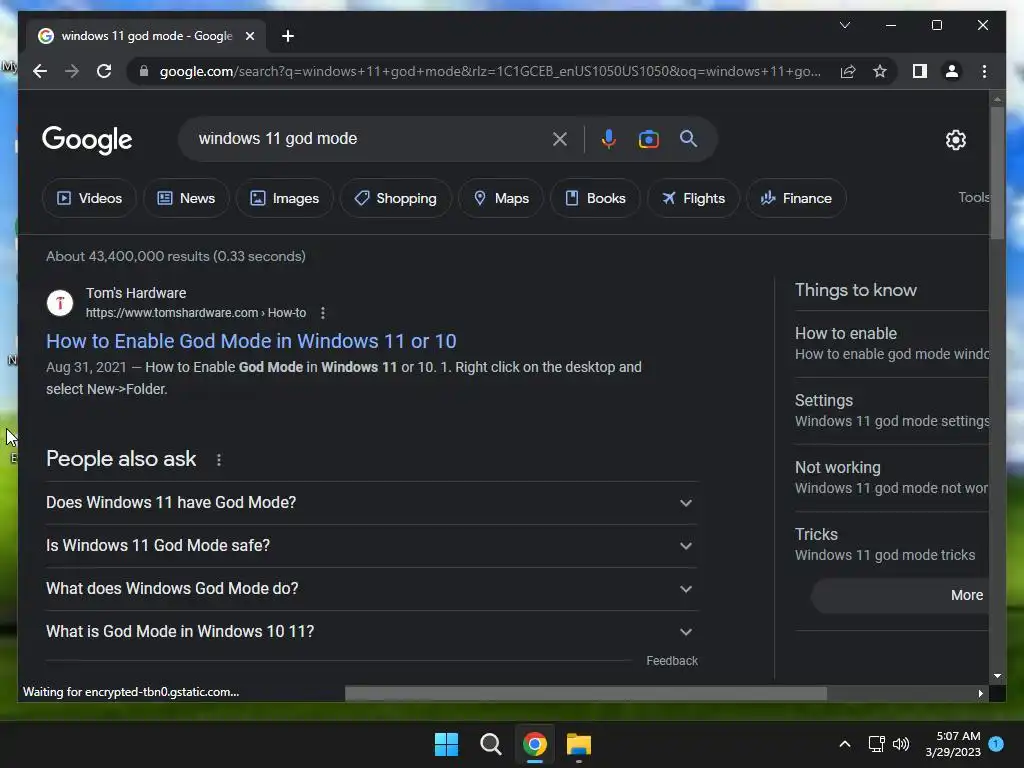This screenshot has height=768, width=1024.
Task: Open How to enable in Things to know
Action: [x=891, y=344]
